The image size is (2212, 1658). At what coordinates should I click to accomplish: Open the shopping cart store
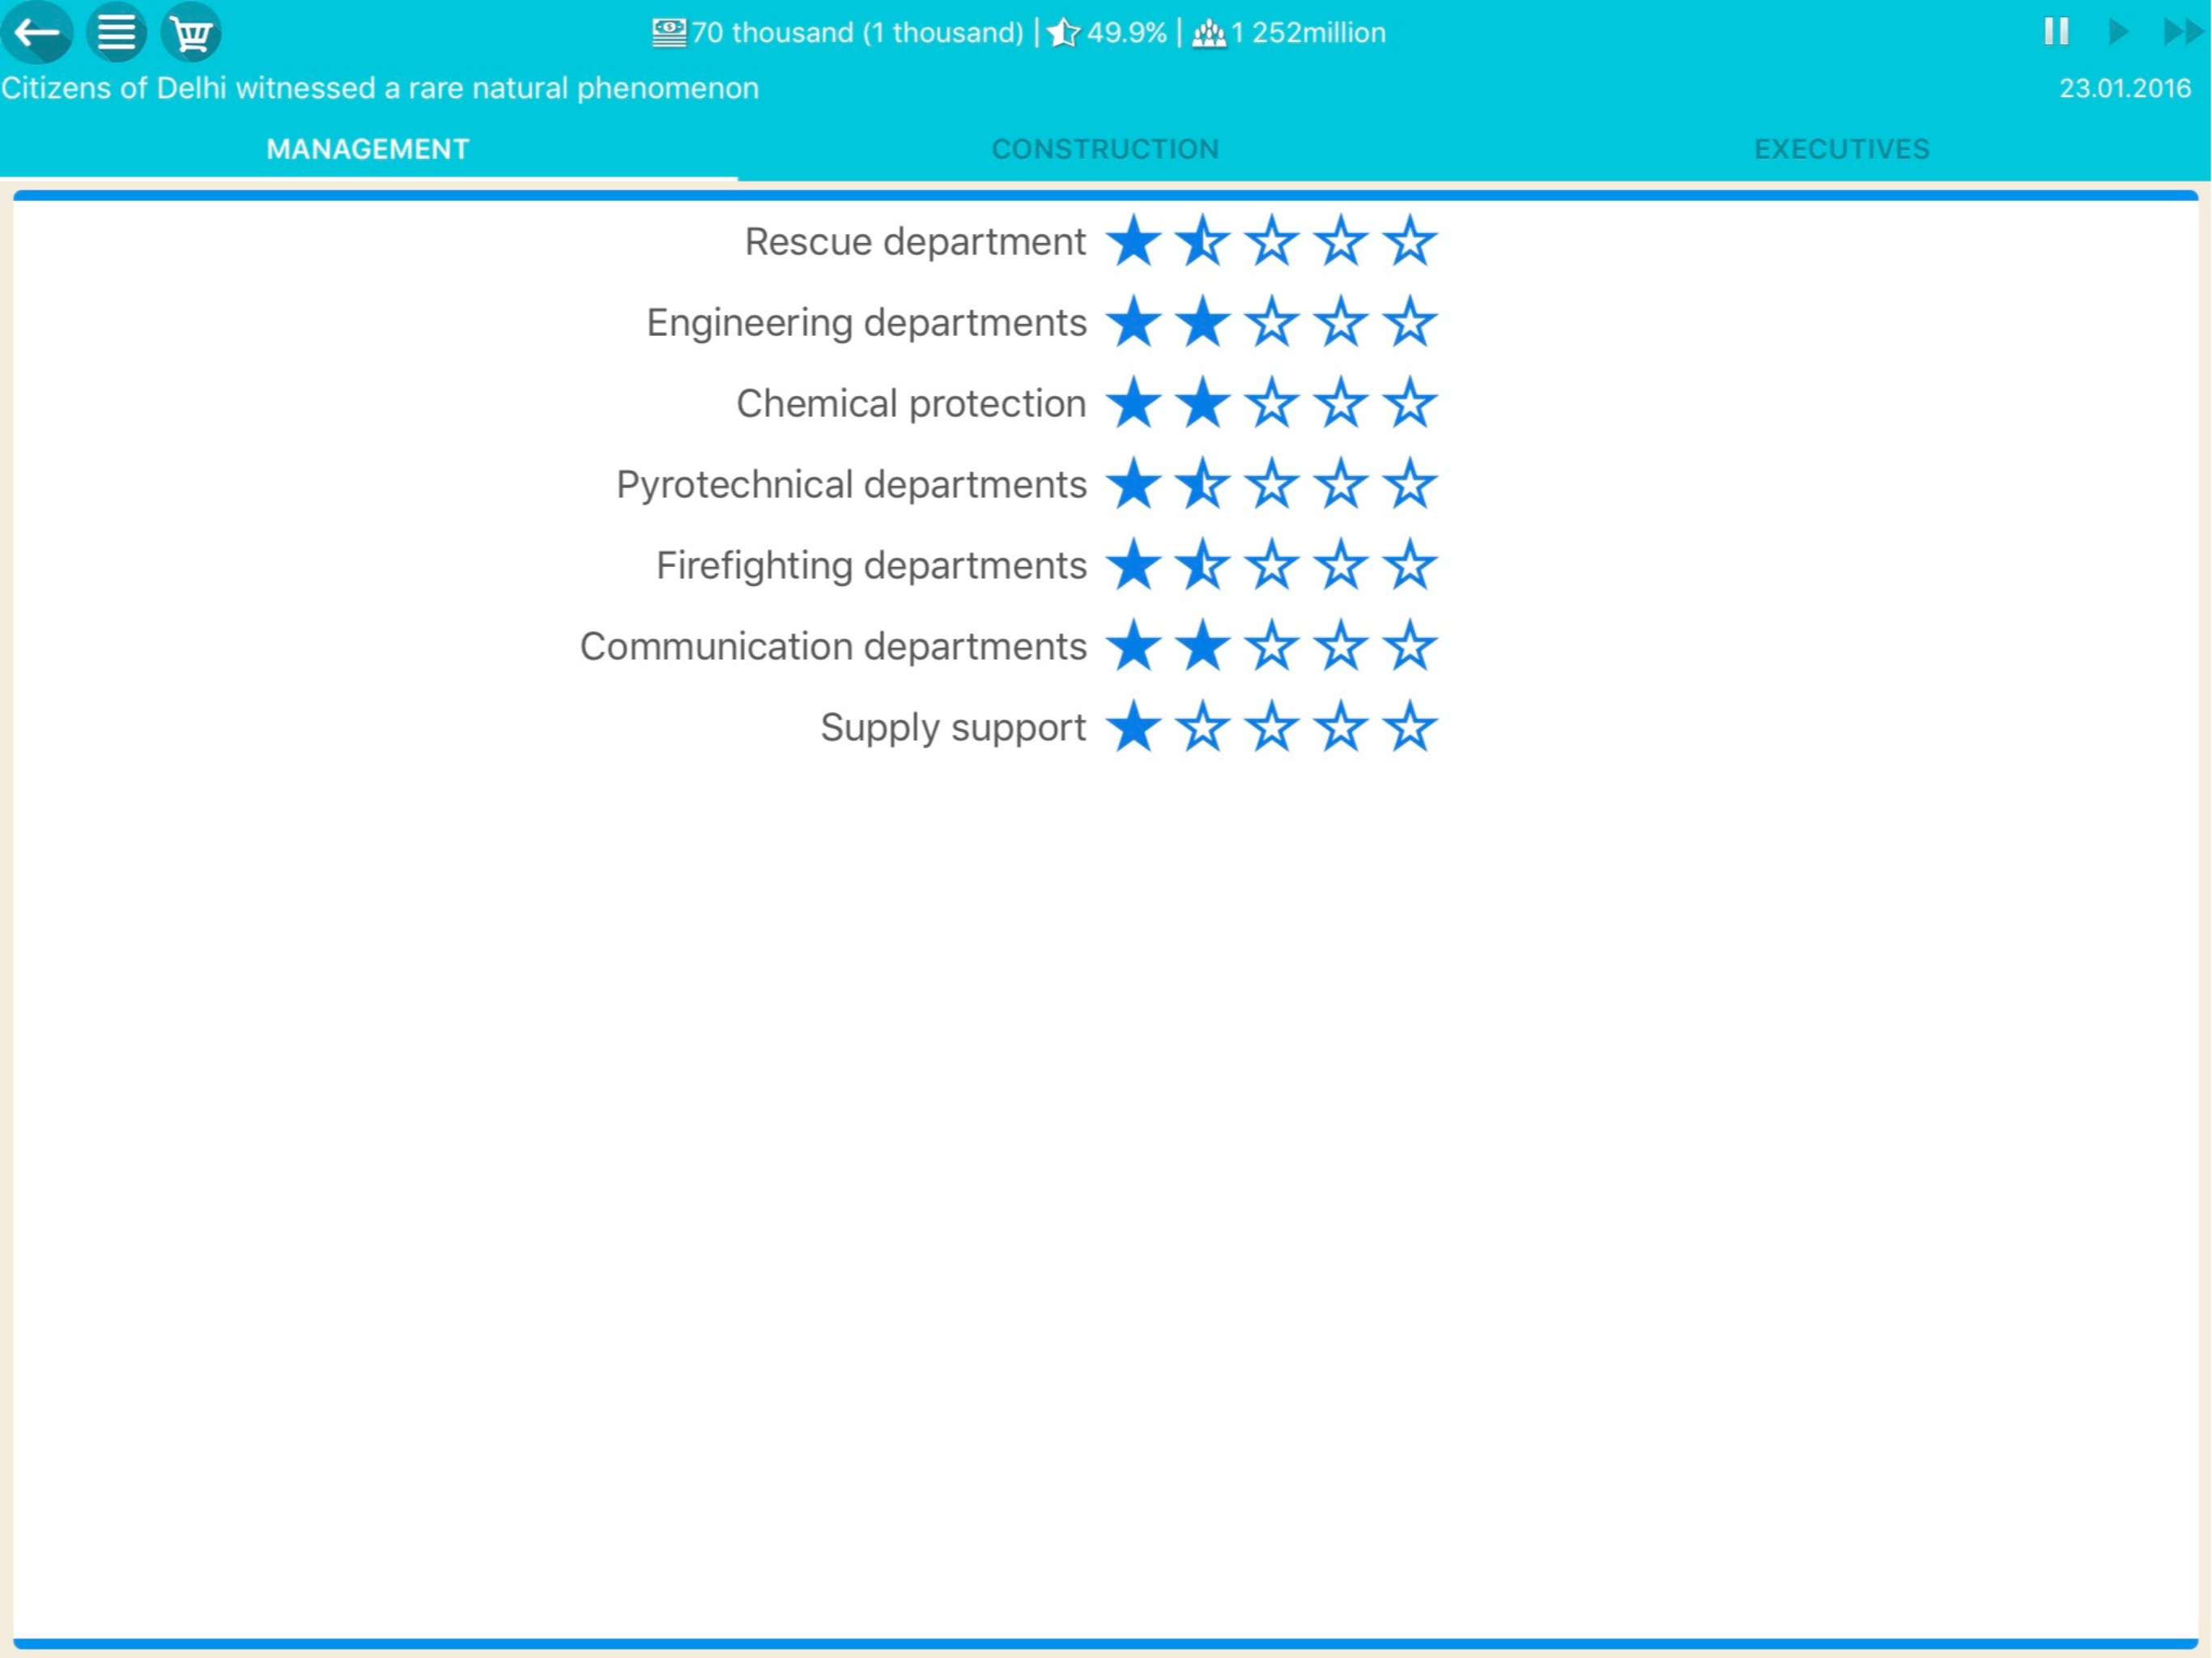coord(191,32)
